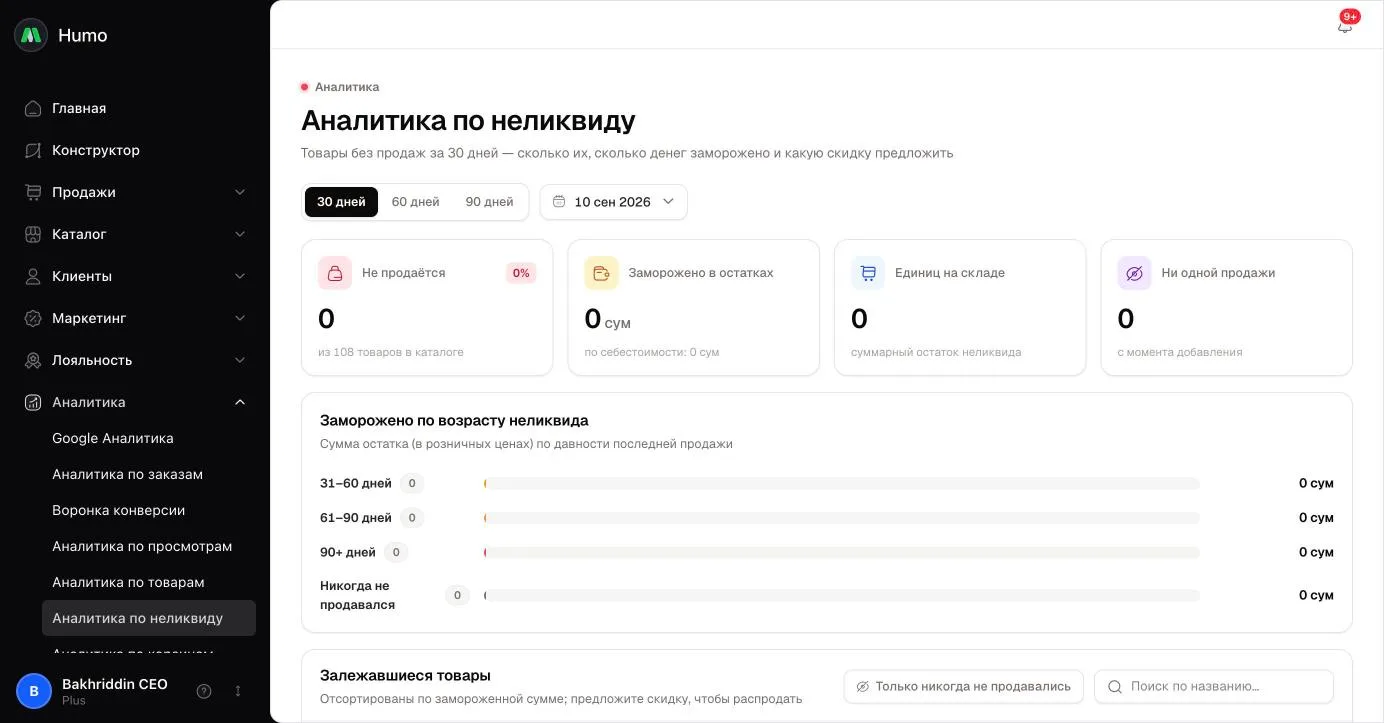Click the Humo logo icon
The width and height of the screenshot is (1384, 723).
point(31,35)
